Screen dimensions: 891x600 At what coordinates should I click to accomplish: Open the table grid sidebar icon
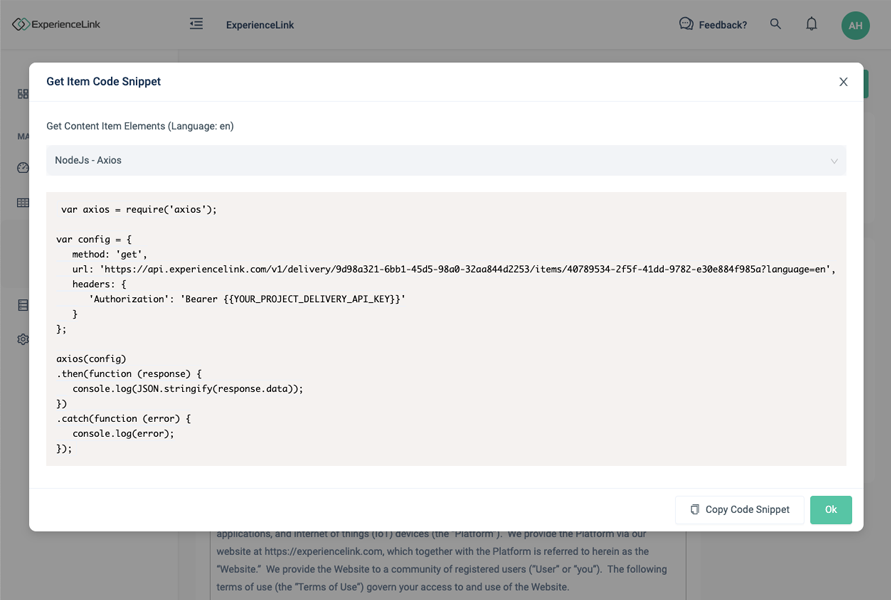[23, 203]
